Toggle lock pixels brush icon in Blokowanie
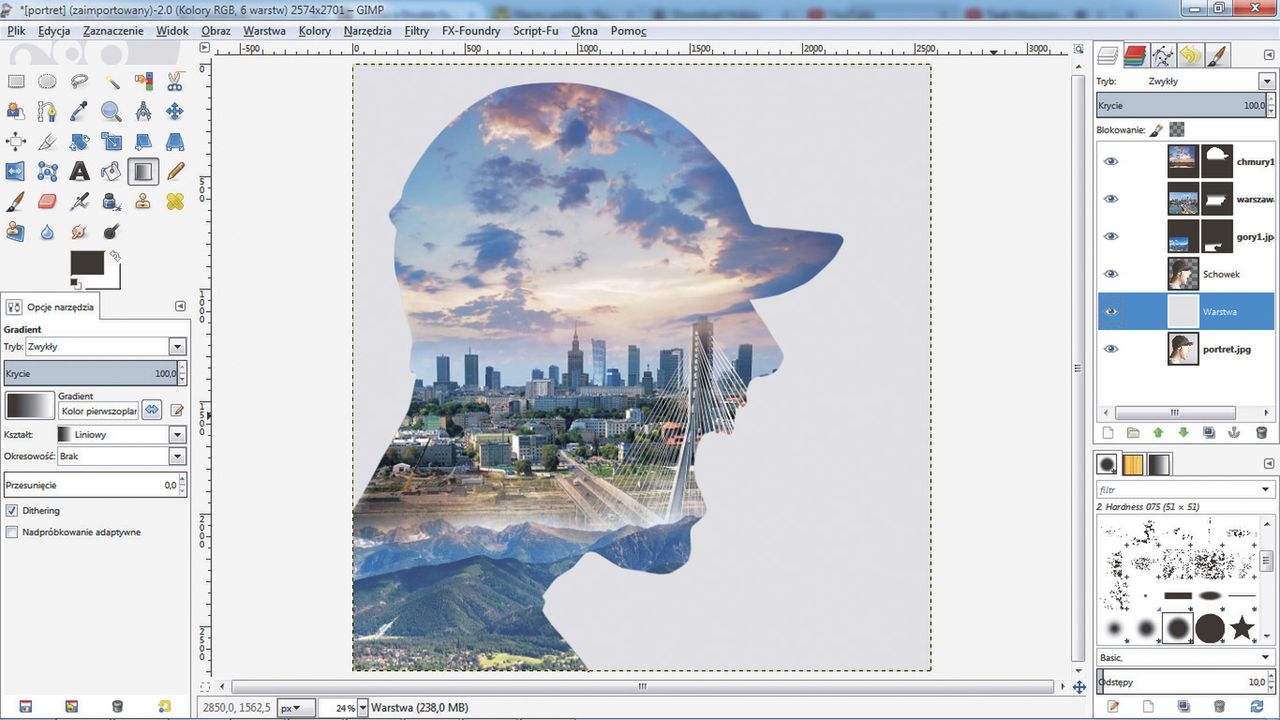The height and width of the screenshot is (720, 1280). pyautogui.click(x=1156, y=129)
